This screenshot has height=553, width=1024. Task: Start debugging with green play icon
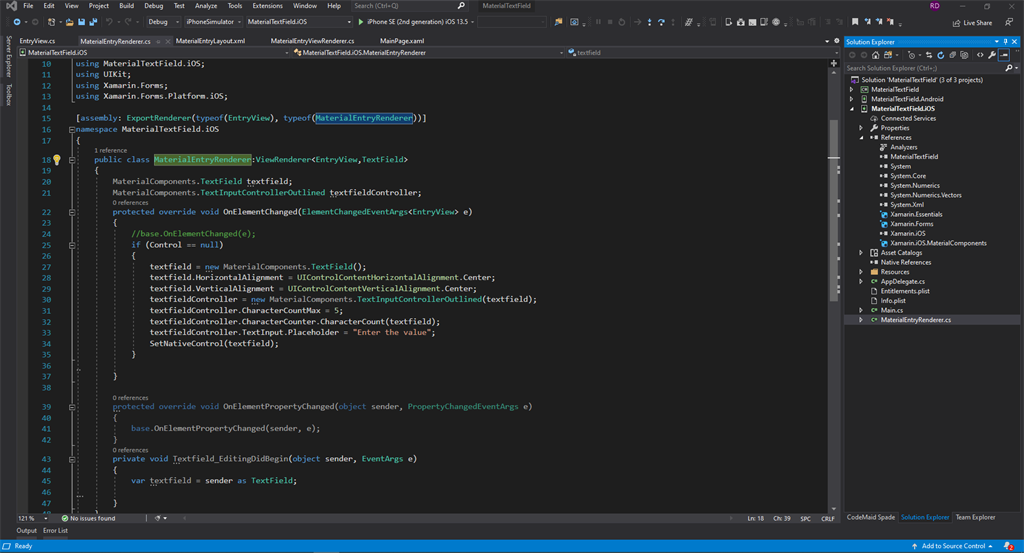coord(360,21)
